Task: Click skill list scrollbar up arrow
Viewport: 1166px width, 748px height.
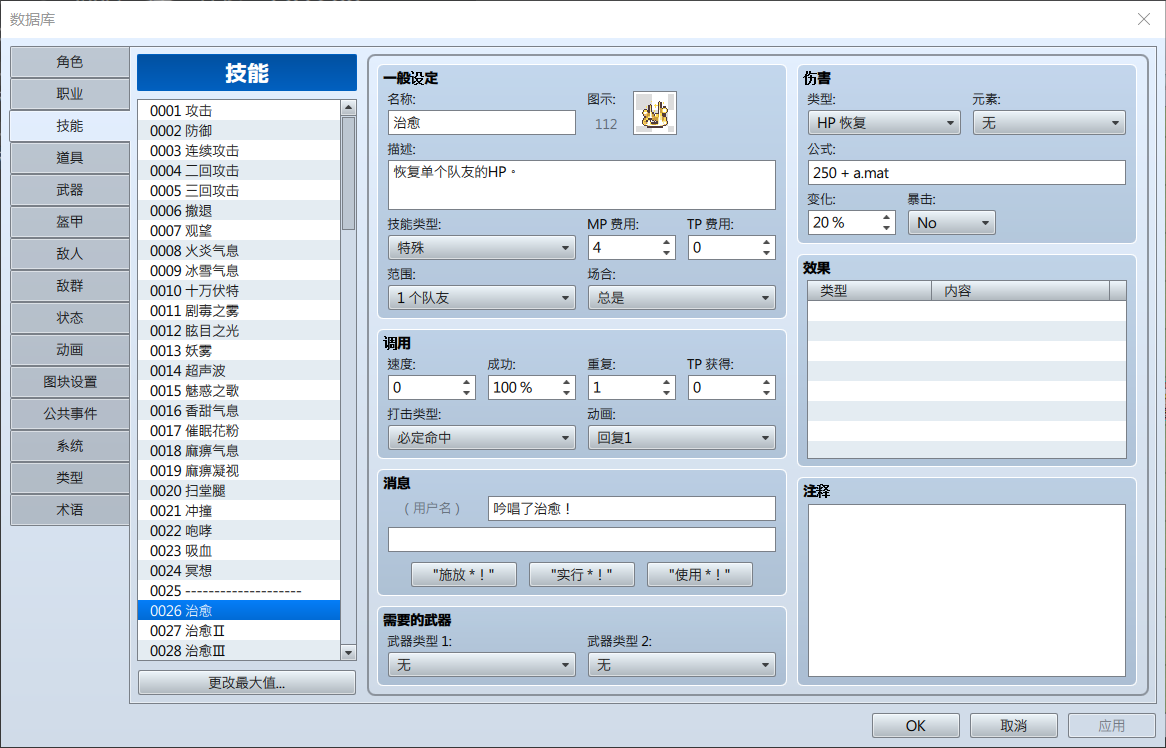Action: coord(348,108)
